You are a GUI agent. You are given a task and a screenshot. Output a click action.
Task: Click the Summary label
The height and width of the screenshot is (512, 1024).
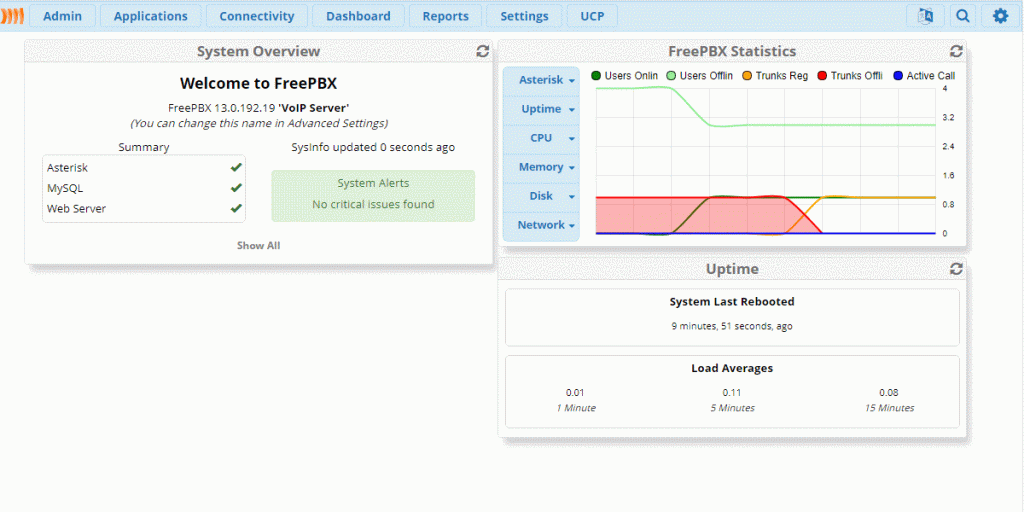[144, 148]
